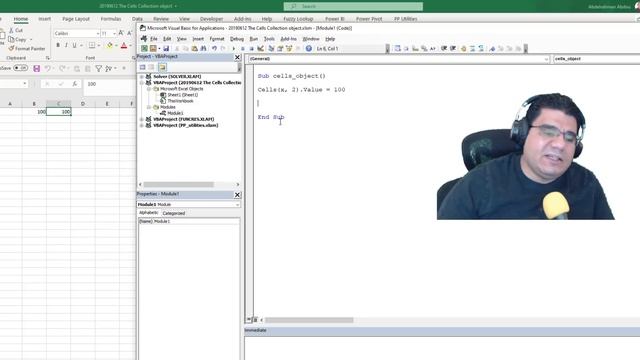This screenshot has width=640, height=360.
Task: Click the Toggle Breakpoint hand icon in Edit toolbar
Action: [x=463, y=49]
